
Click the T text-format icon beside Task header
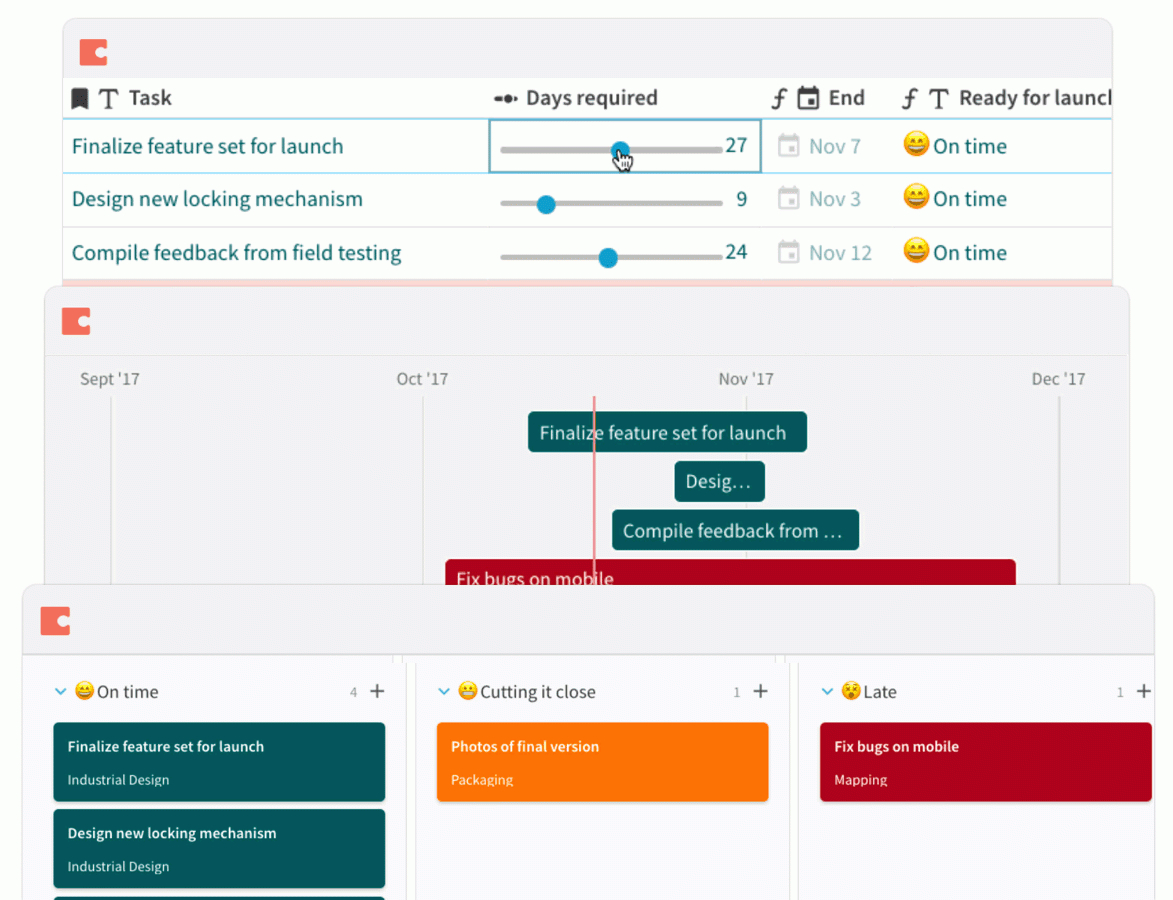[x=108, y=97]
